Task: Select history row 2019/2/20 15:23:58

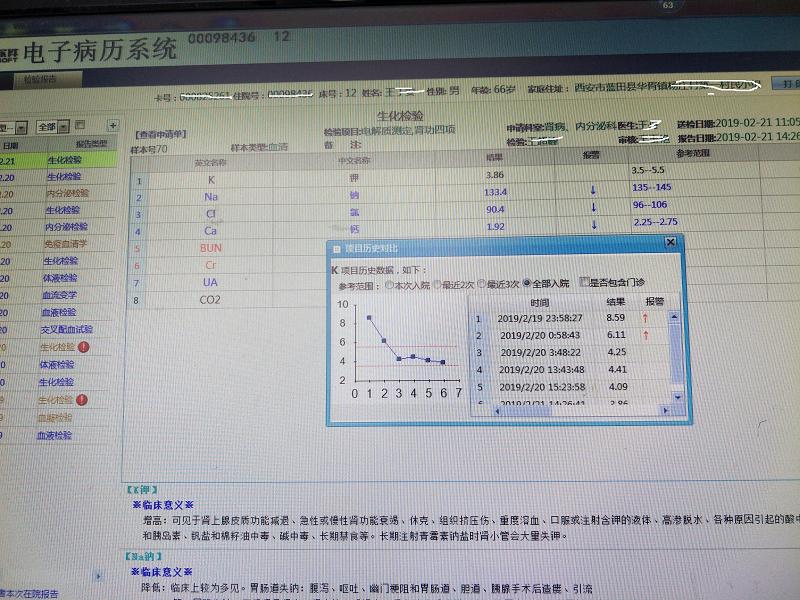Action: tap(570, 387)
